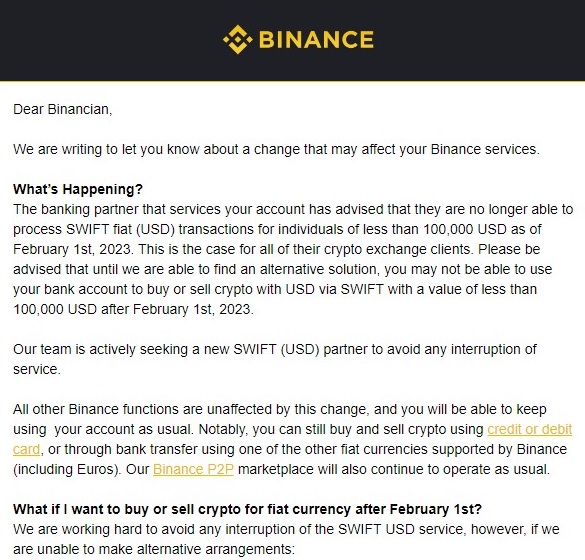Click the line starting "The banking partner"
This screenshot has height=560, width=585.
point(293,209)
